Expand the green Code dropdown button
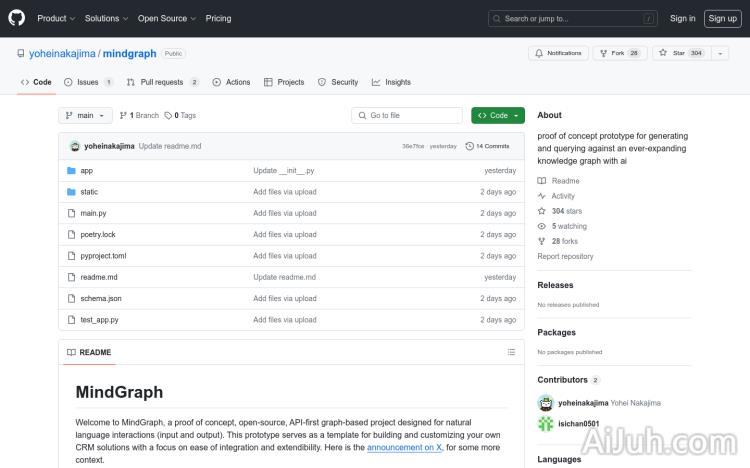 (498, 116)
